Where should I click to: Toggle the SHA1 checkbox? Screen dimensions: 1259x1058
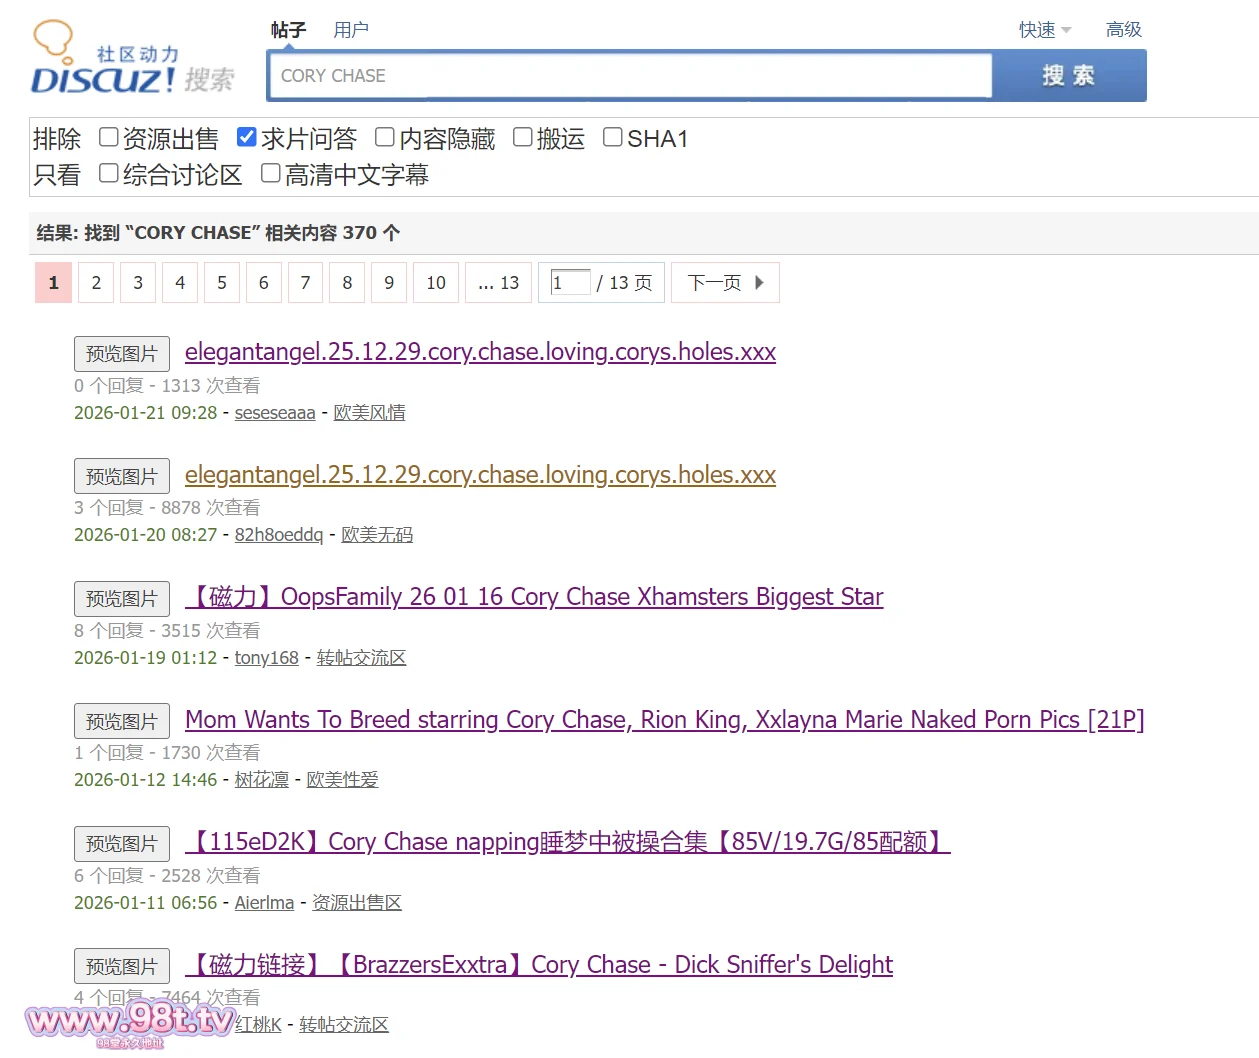613,137
